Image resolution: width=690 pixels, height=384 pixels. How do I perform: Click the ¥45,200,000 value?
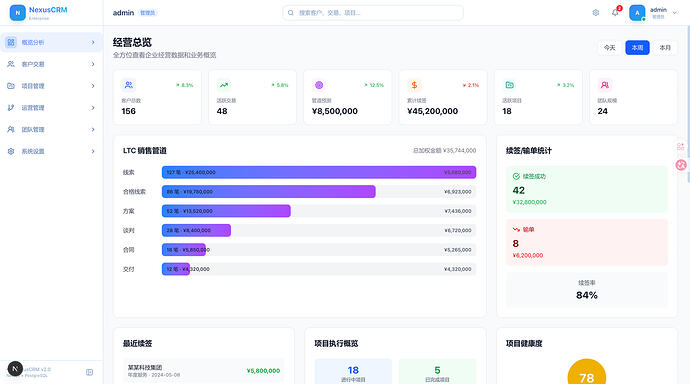[x=433, y=111]
